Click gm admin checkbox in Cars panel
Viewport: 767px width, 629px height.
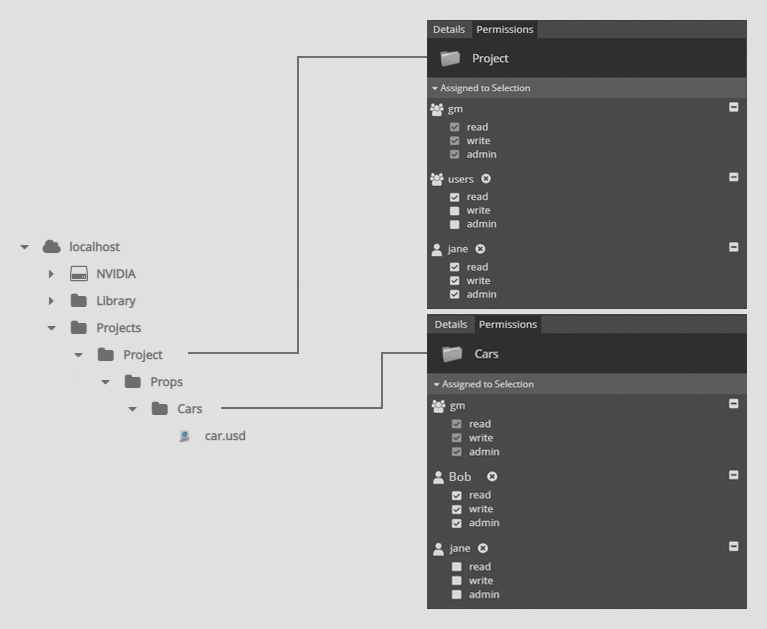click(456, 452)
